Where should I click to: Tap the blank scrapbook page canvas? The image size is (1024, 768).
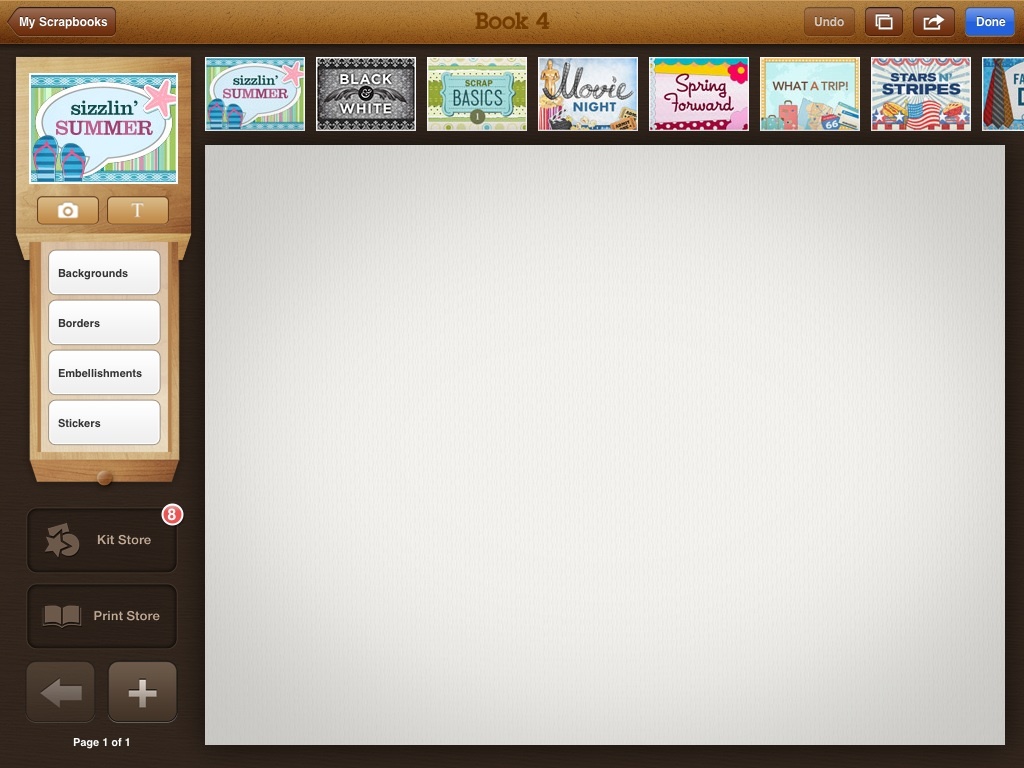(x=604, y=445)
